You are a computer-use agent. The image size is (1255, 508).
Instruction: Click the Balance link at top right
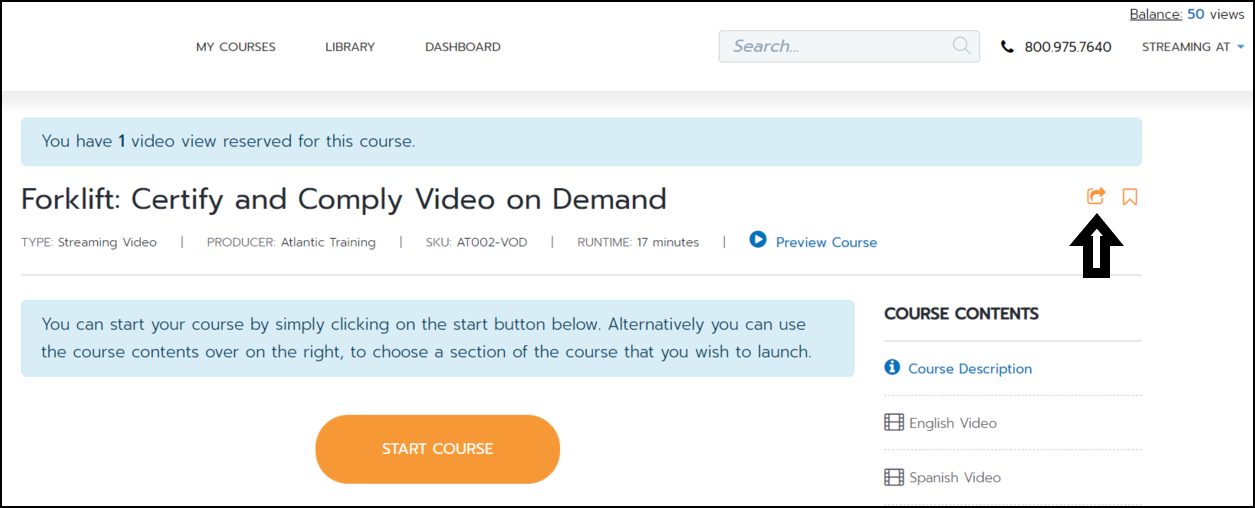point(1156,14)
